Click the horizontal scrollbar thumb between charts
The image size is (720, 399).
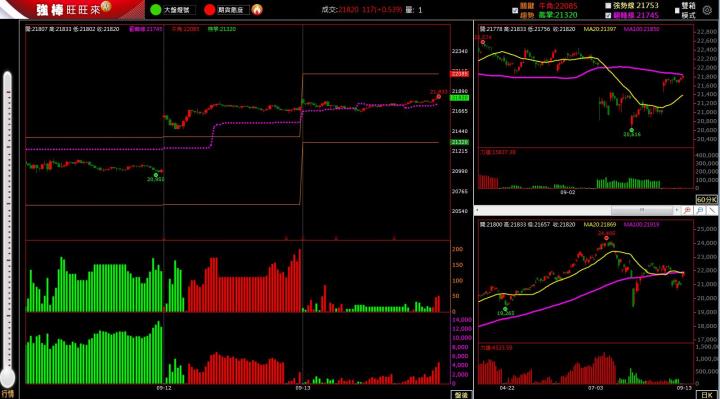pyautogui.click(x=641, y=210)
